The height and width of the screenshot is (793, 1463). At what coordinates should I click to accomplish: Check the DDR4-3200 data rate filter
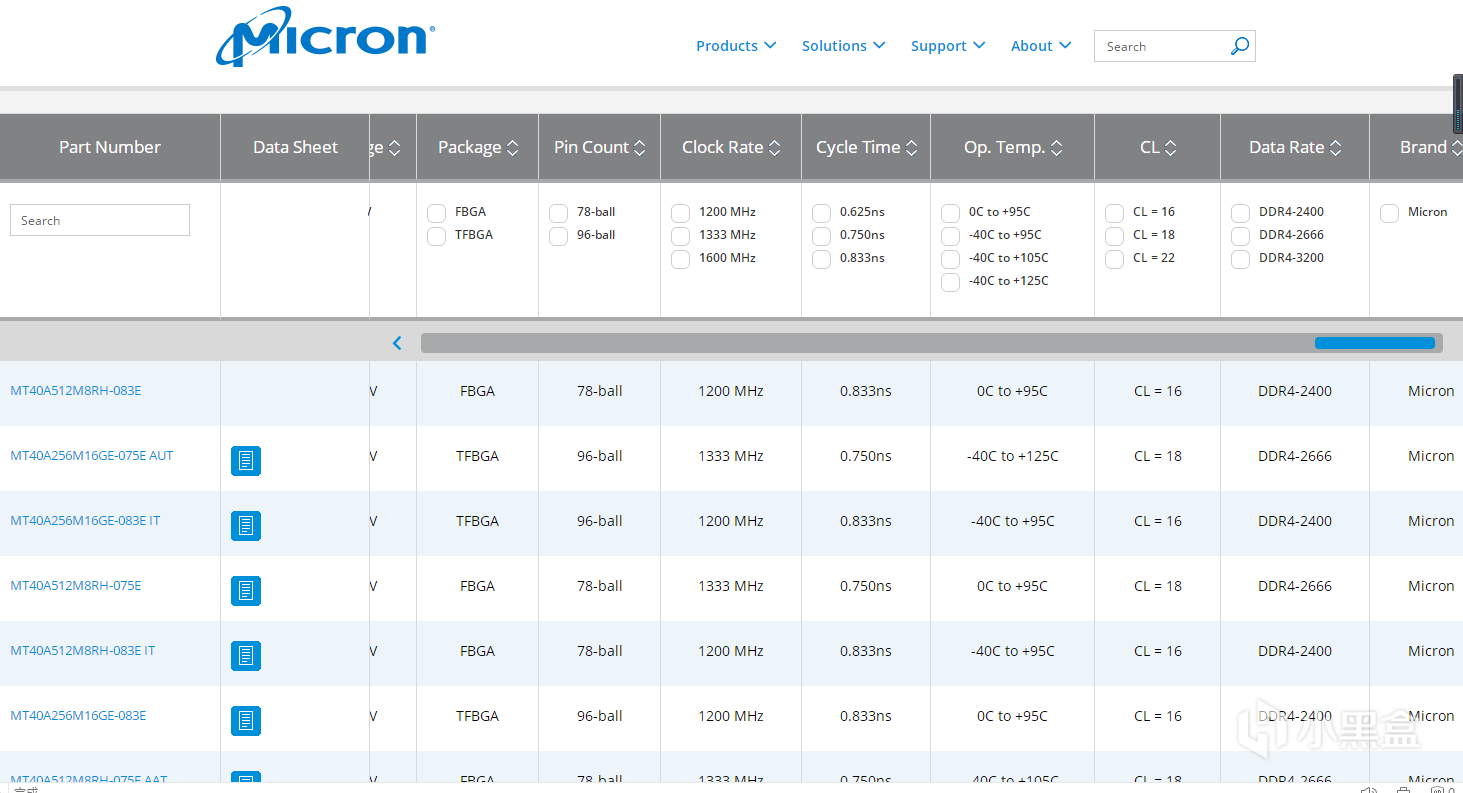pos(1240,259)
